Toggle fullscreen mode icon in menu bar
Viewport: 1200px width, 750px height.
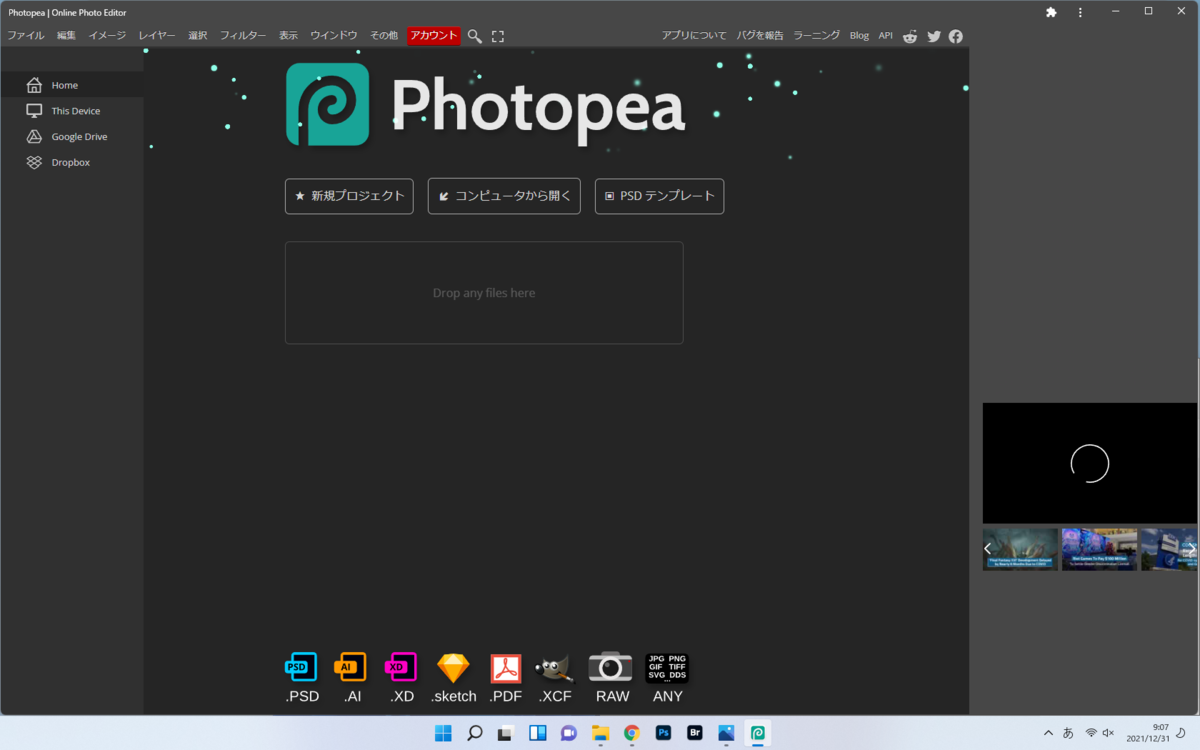point(498,36)
